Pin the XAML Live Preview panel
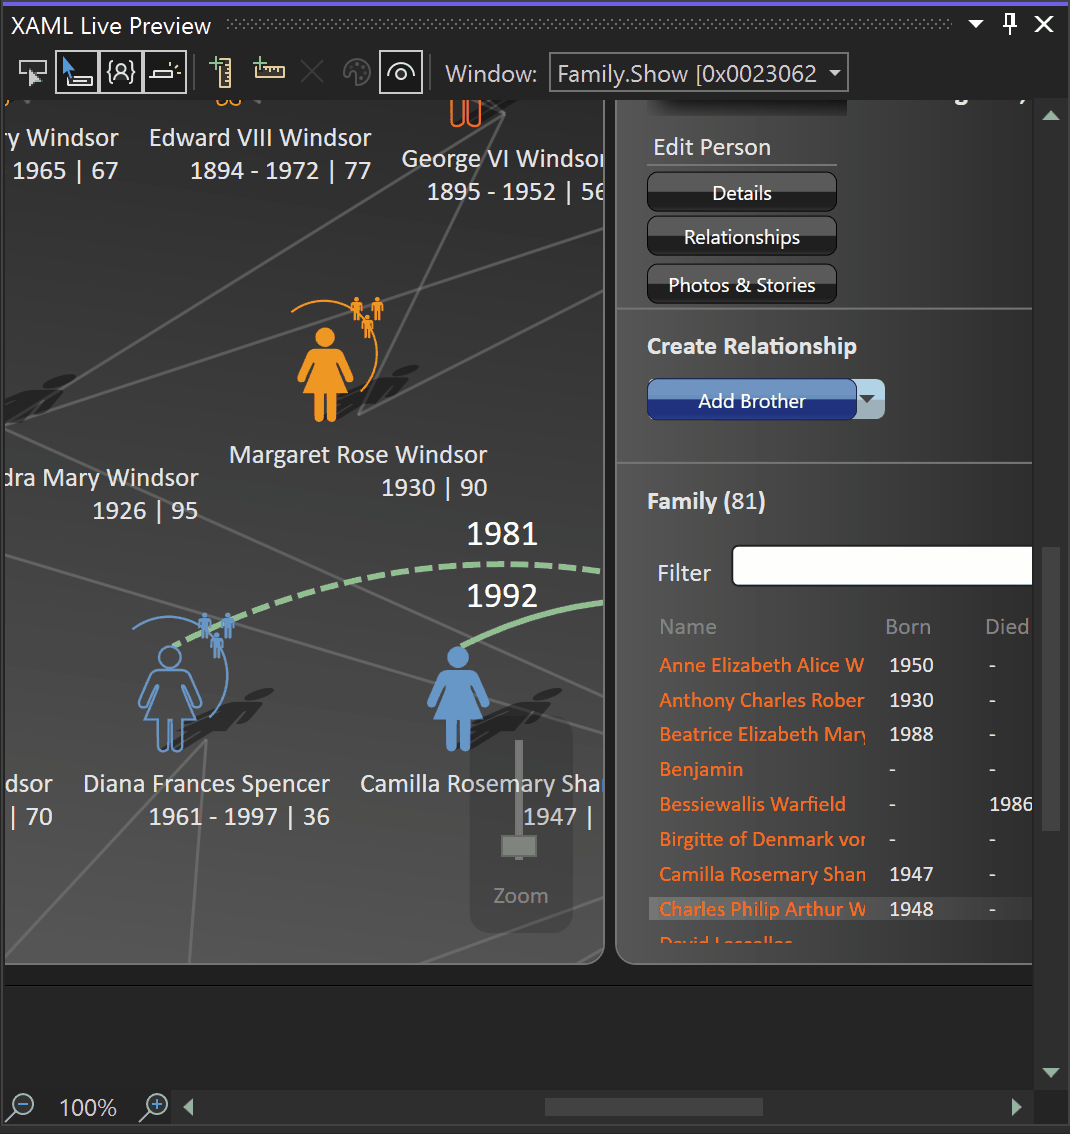Screen dimensions: 1070x1134 point(1011,24)
